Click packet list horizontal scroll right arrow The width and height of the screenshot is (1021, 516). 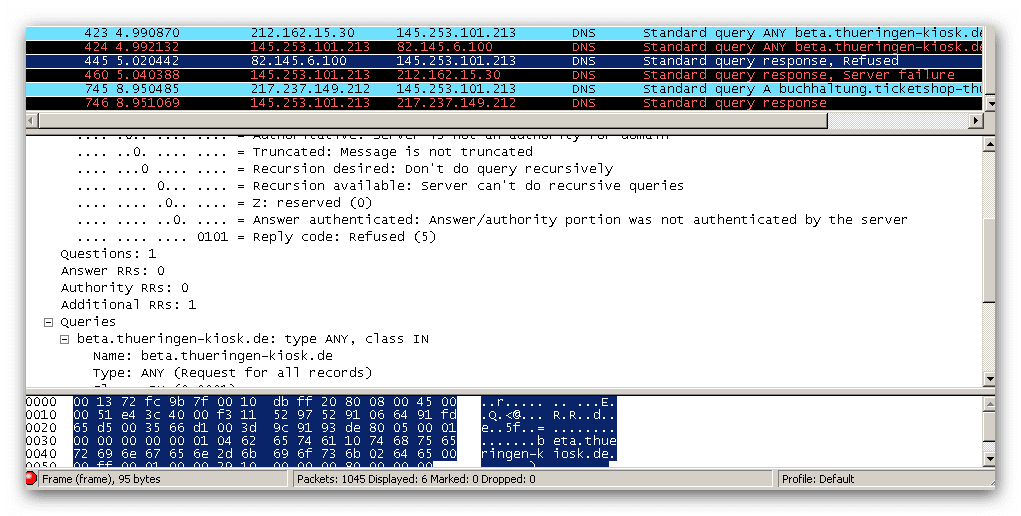975,120
